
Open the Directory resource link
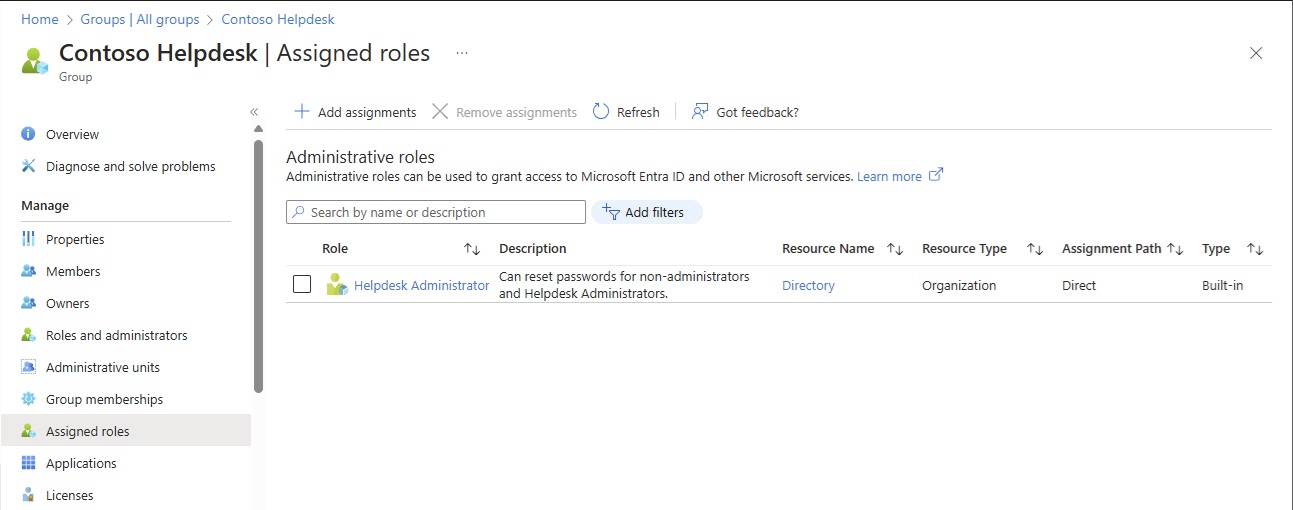pyautogui.click(x=808, y=285)
